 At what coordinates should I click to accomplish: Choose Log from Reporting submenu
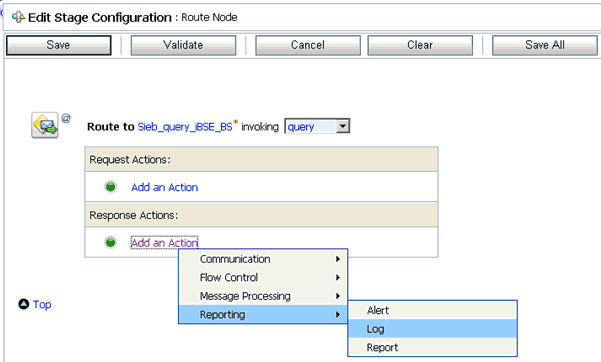432,329
